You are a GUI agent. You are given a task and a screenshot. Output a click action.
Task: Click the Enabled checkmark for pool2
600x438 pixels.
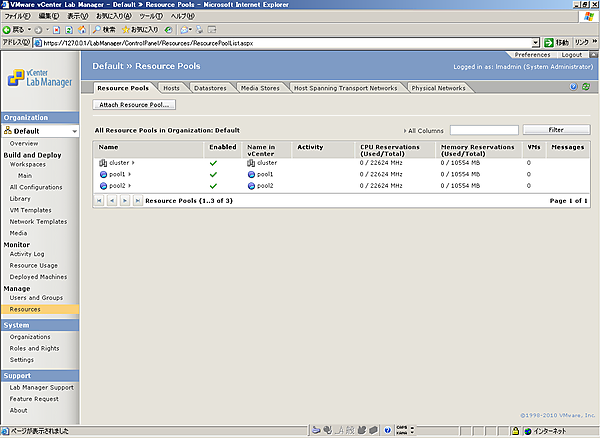[213, 186]
